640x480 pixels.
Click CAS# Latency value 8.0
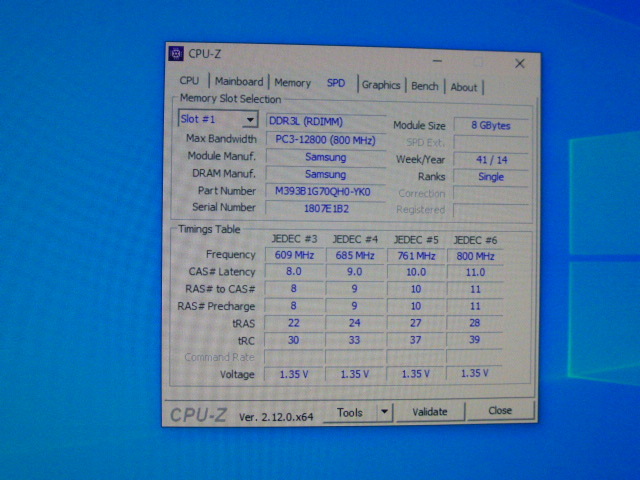pyautogui.click(x=294, y=271)
